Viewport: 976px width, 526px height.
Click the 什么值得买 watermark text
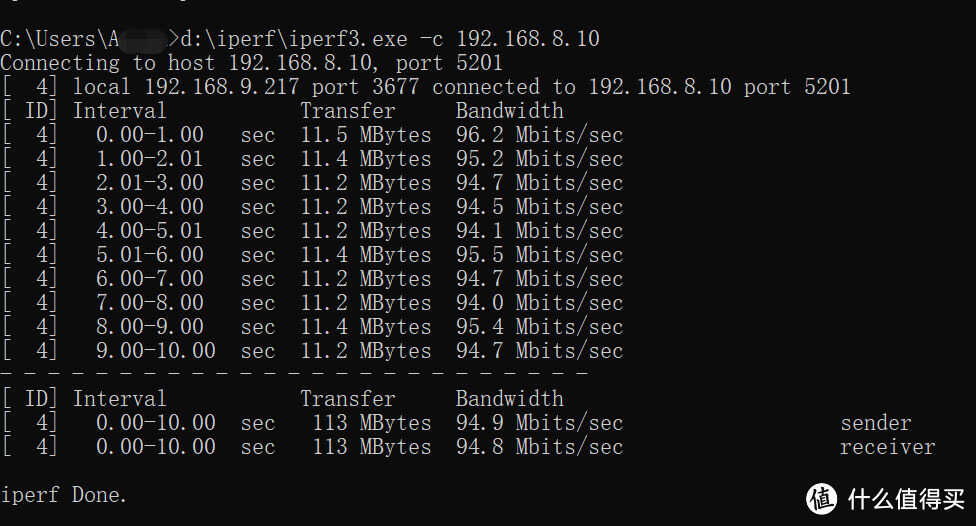(x=906, y=498)
